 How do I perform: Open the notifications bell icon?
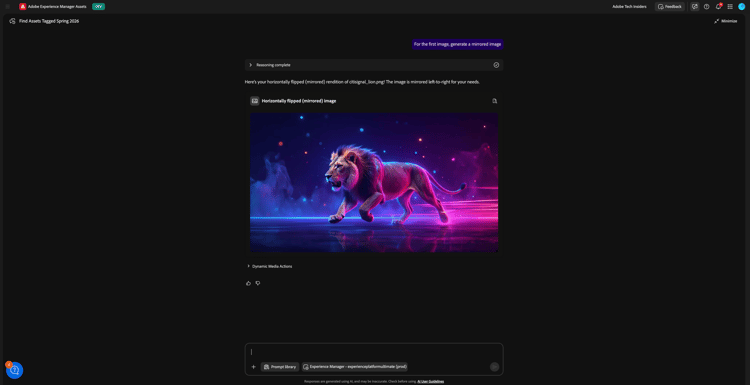point(718,7)
